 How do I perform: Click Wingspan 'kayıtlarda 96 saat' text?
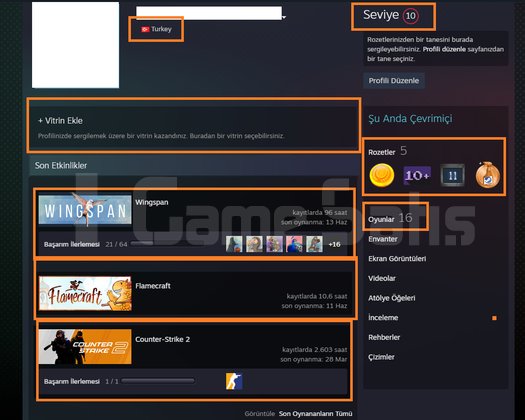pyautogui.click(x=320, y=213)
